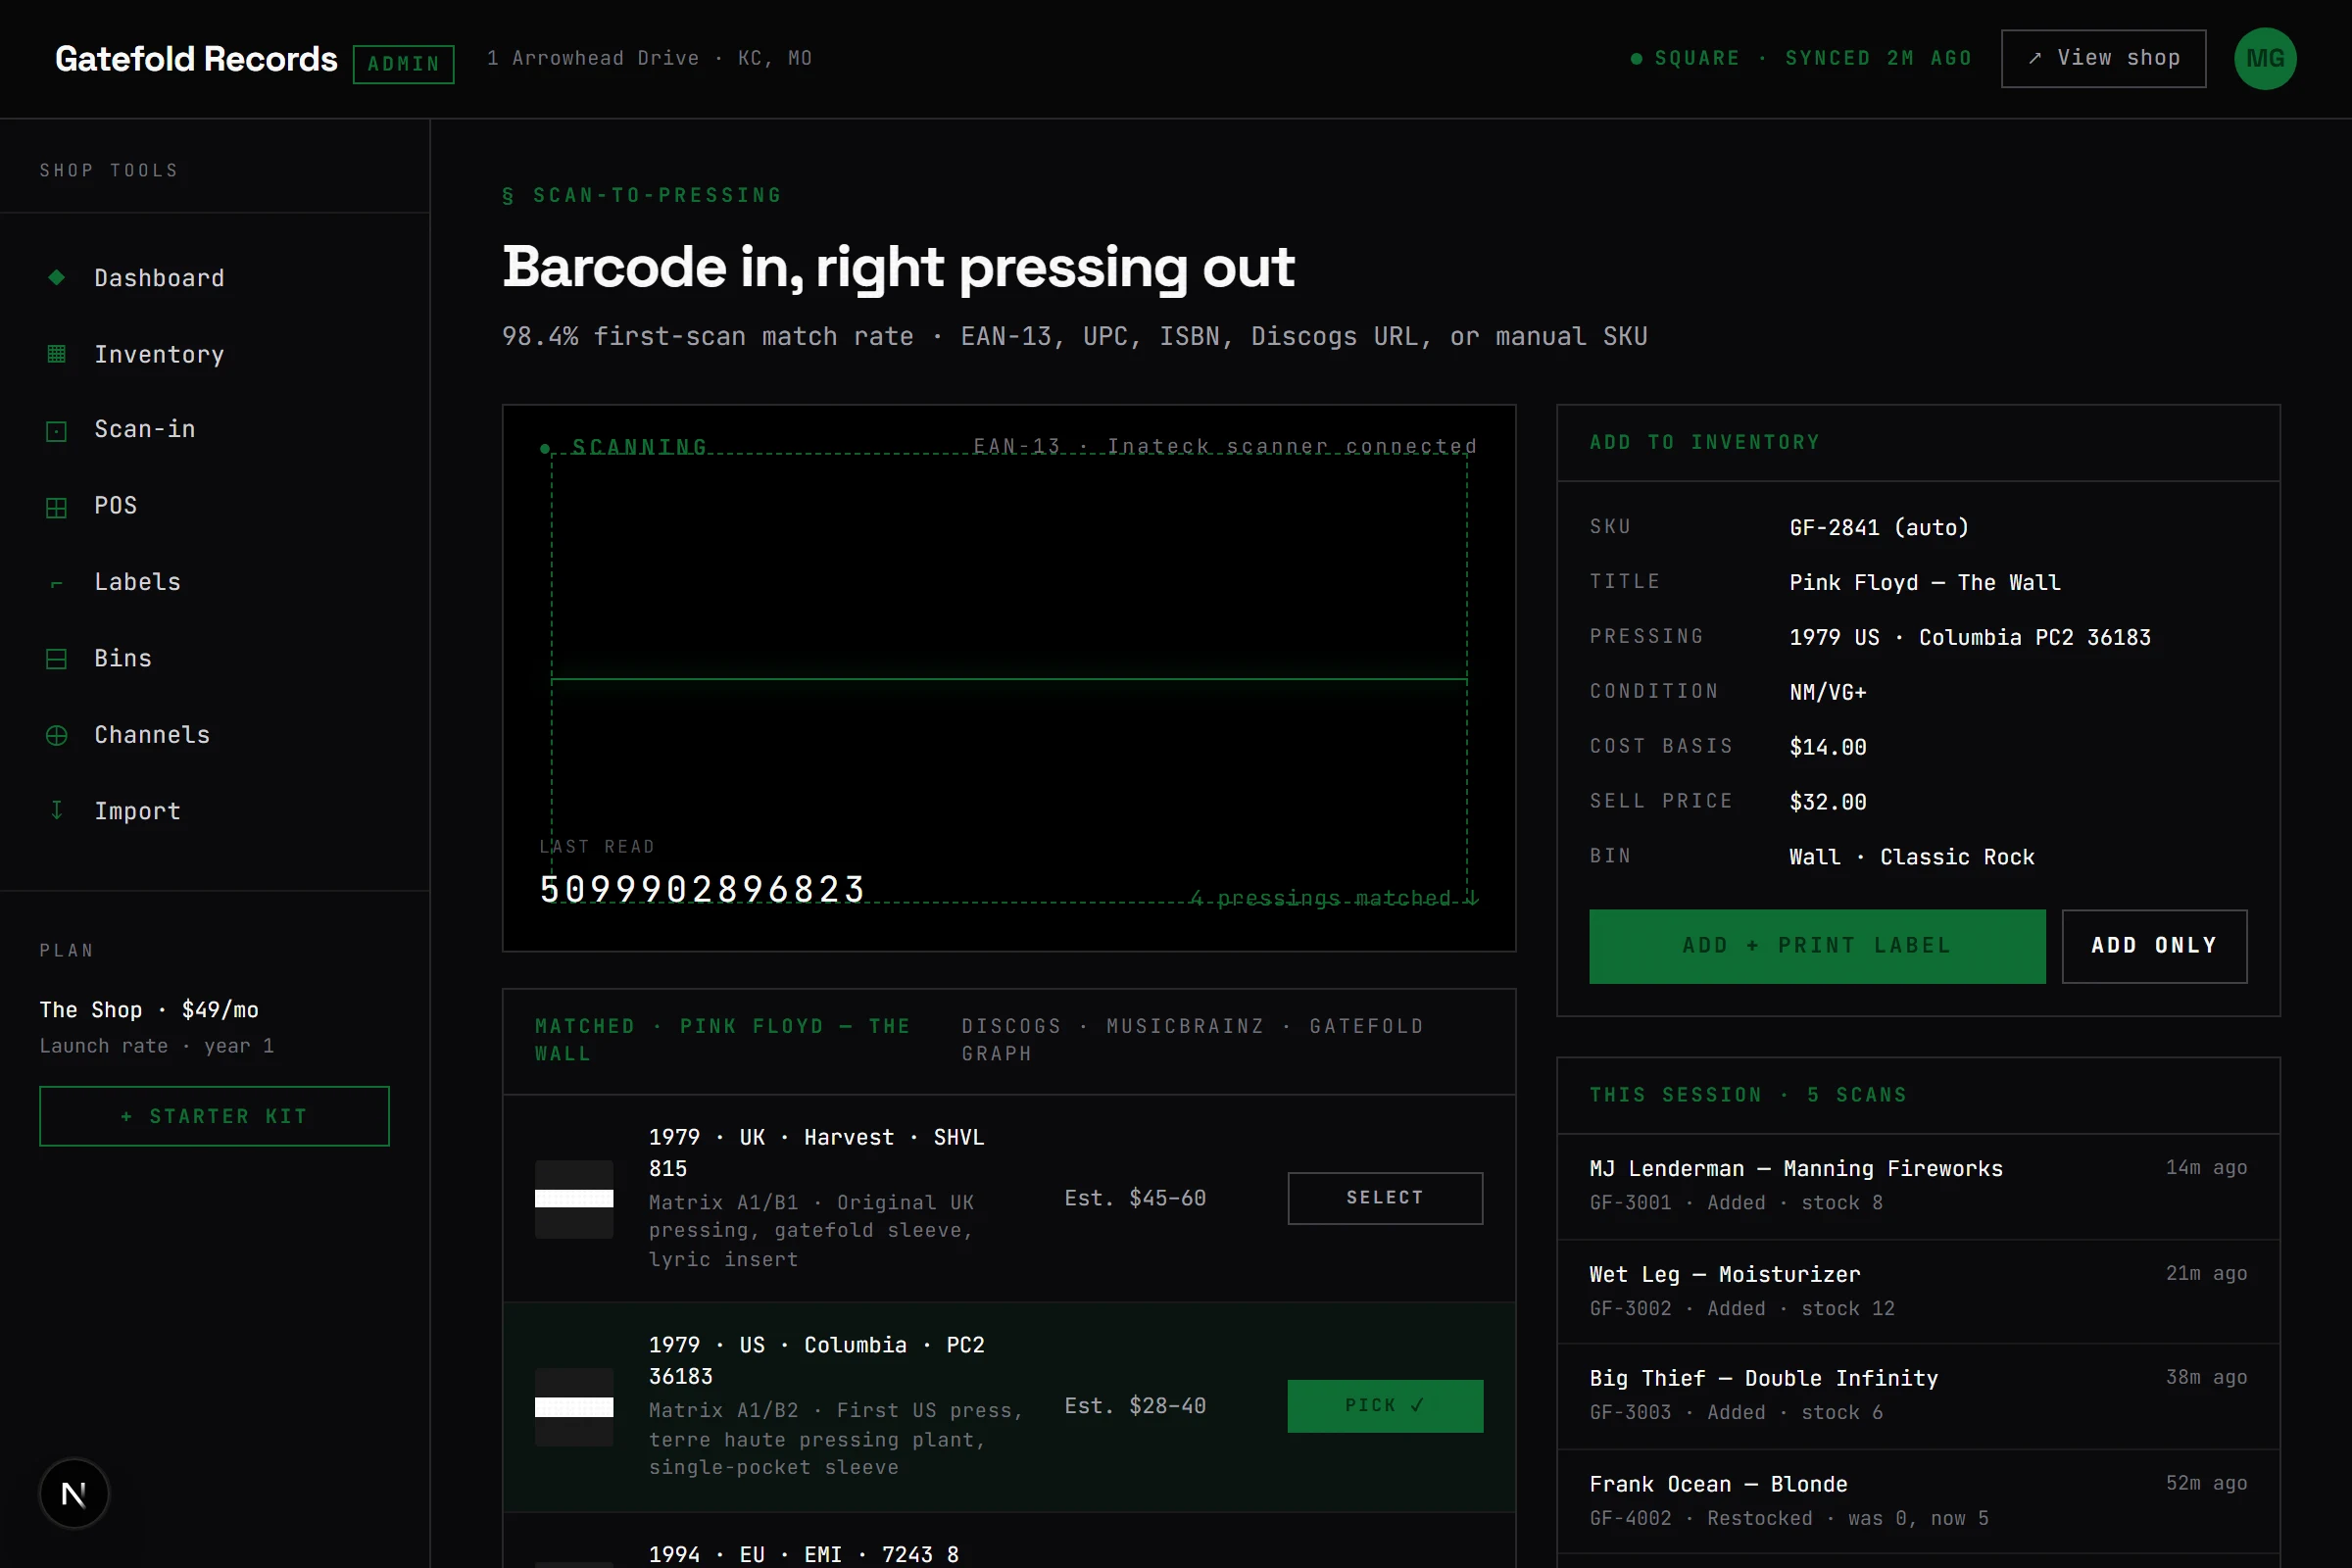The width and height of the screenshot is (2352, 1568).
Task: Click the address 1 Arrowhead Drive · KC, MO
Action: pos(649,58)
